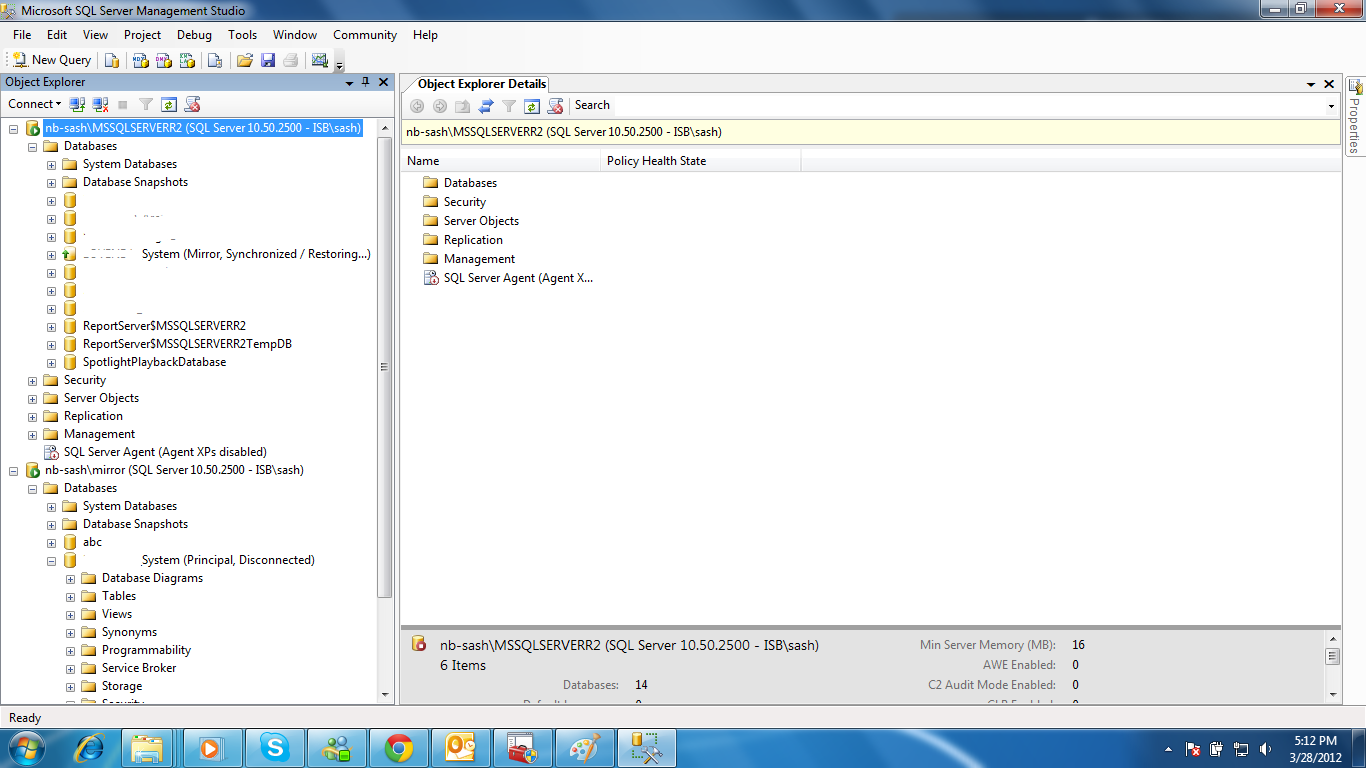Launch Skype from the taskbar

click(x=274, y=747)
